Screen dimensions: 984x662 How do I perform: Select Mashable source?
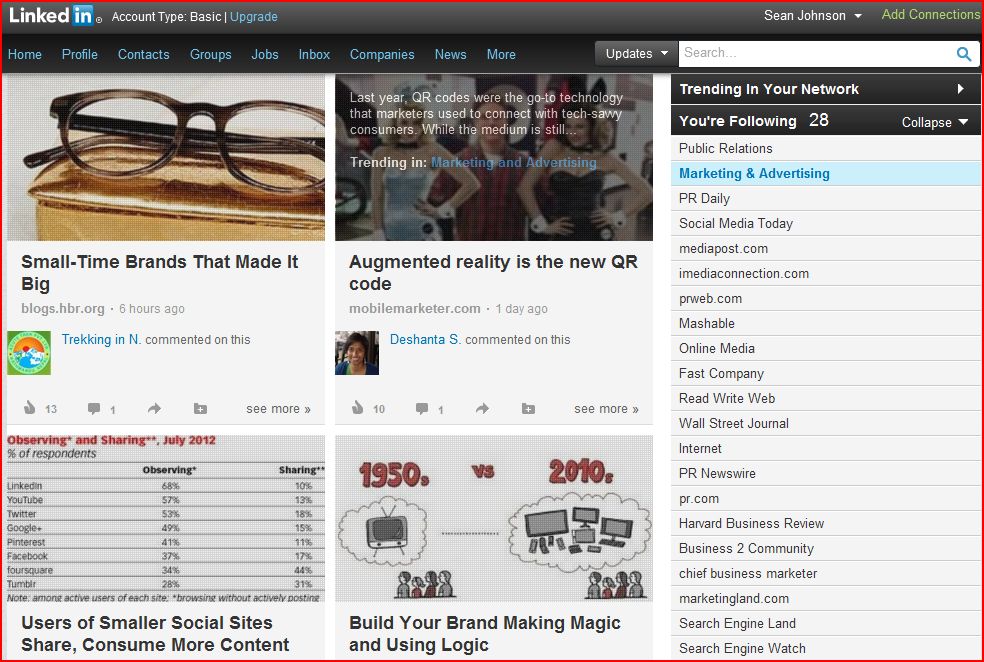tap(825, 324)
